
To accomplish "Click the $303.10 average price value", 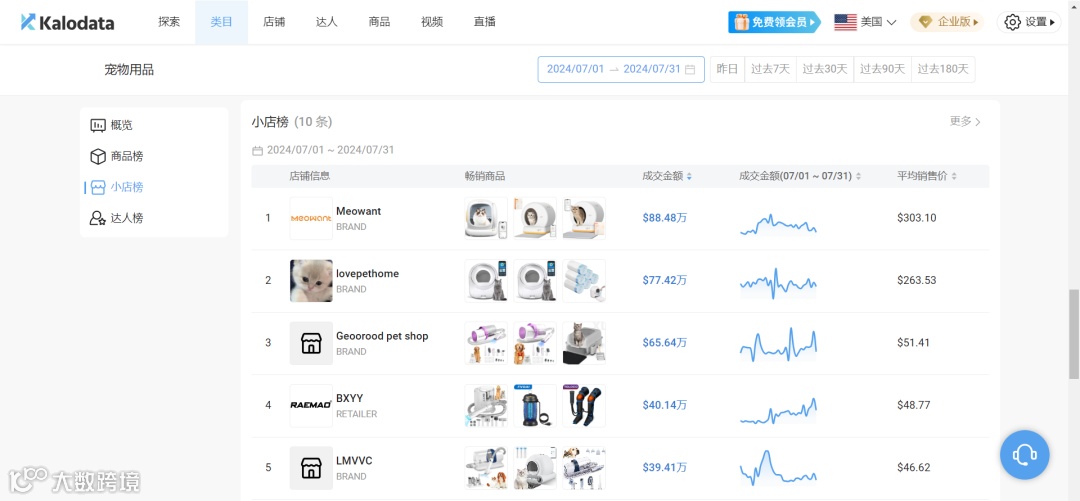I will (917, 218).
